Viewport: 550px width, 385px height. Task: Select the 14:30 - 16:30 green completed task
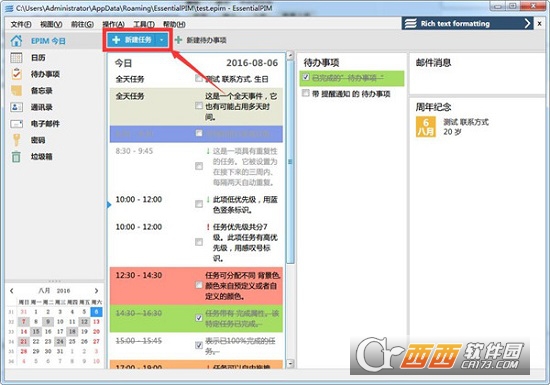tap(196, 318)
